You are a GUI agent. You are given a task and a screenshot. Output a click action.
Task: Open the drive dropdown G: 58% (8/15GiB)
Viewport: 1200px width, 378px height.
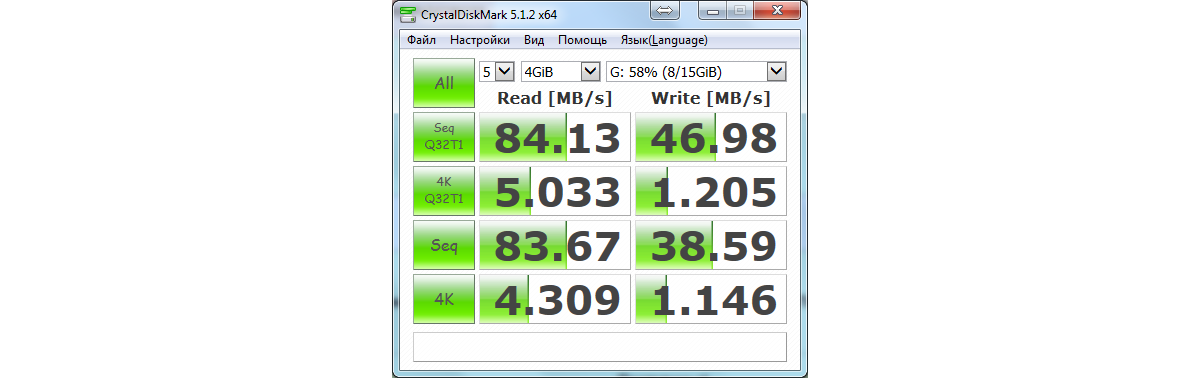click(696, 72)
